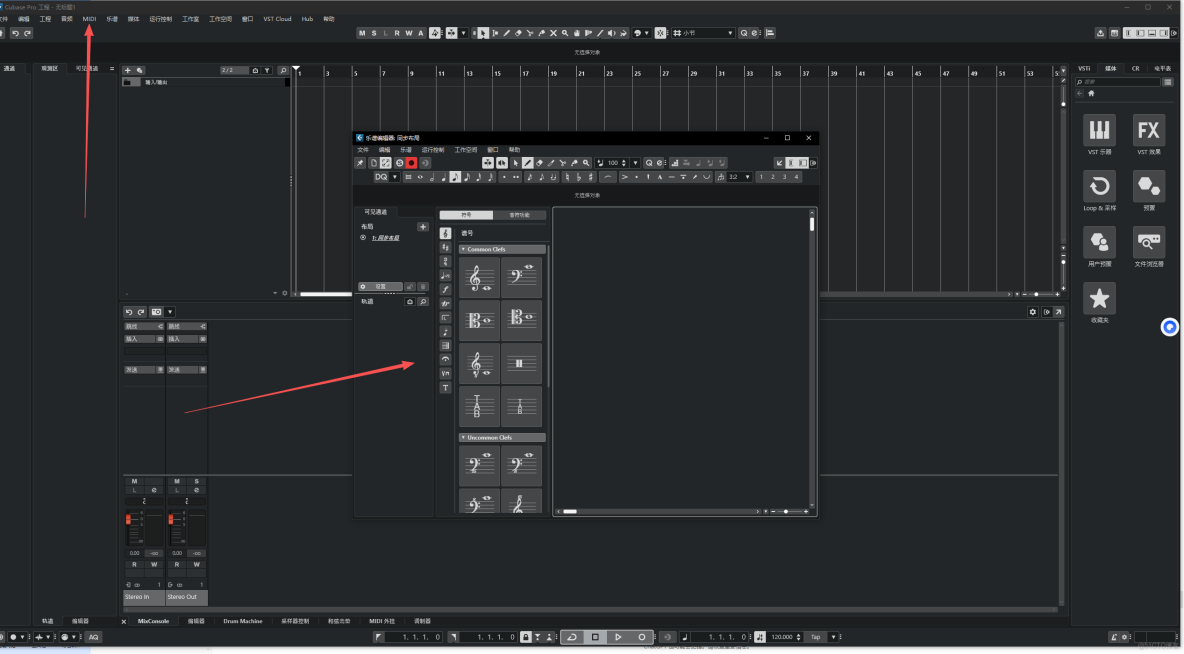The width and height of the screenshot is (1184, 654).
Task: Open the DQ display quantize dropdown
Action: tap(395, 177)
